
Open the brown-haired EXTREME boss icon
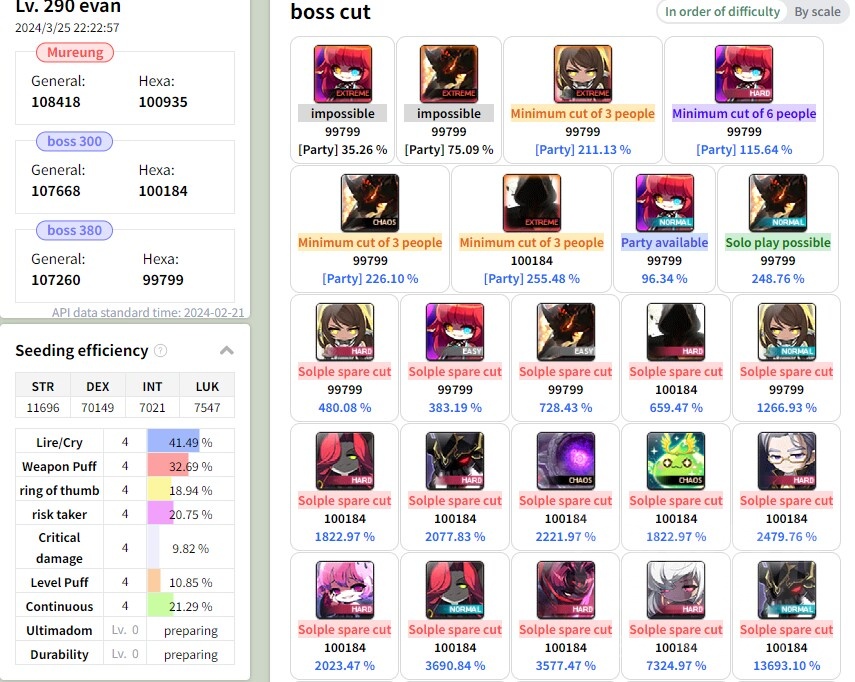tap(582, 74)
